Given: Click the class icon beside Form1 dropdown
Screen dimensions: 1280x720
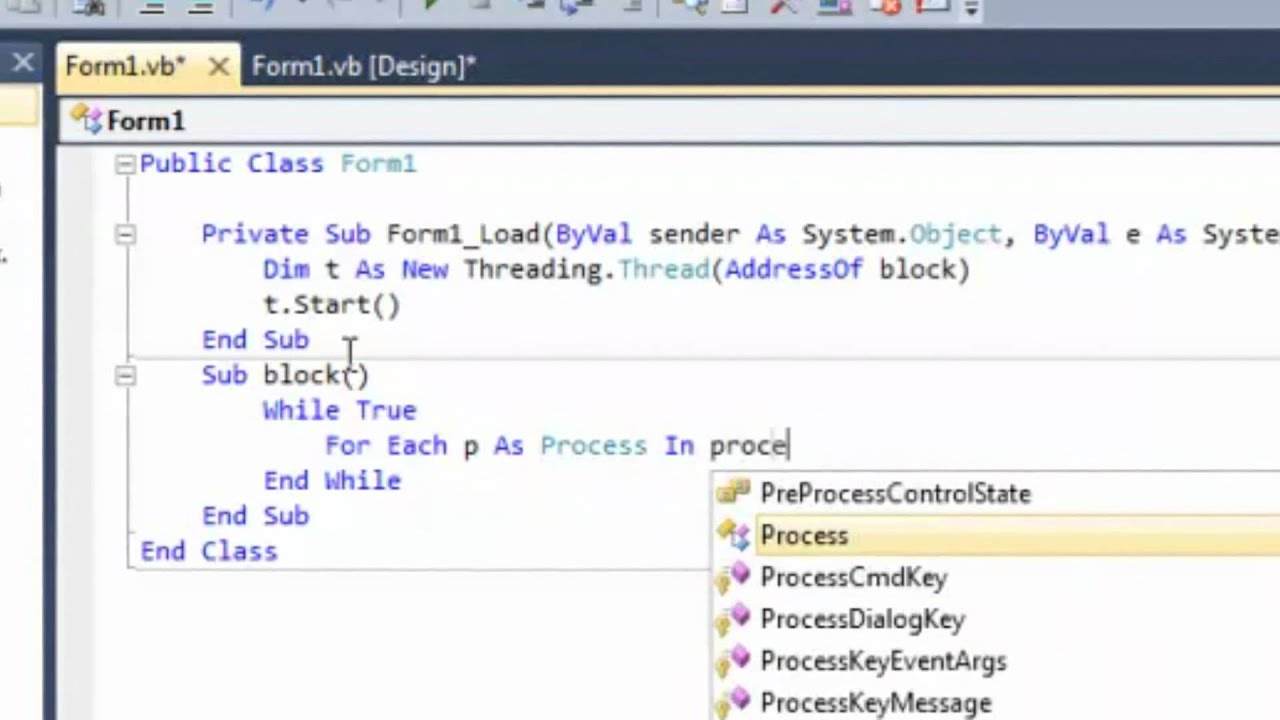Looking at the screenshot, I should coord(85,121).
